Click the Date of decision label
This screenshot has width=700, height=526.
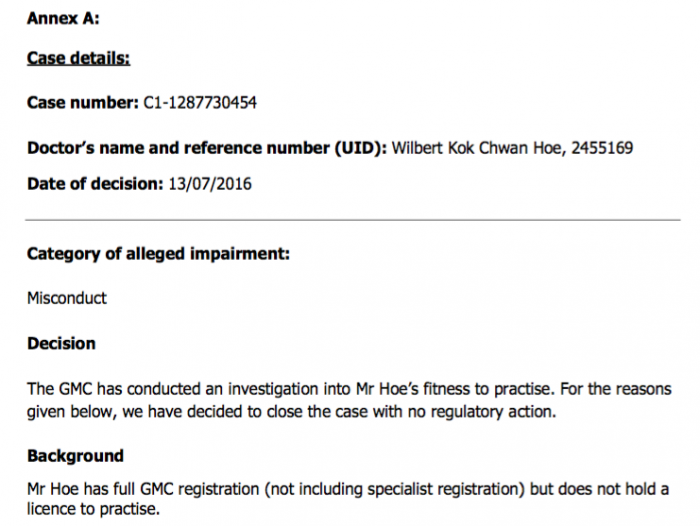(95, 184)
